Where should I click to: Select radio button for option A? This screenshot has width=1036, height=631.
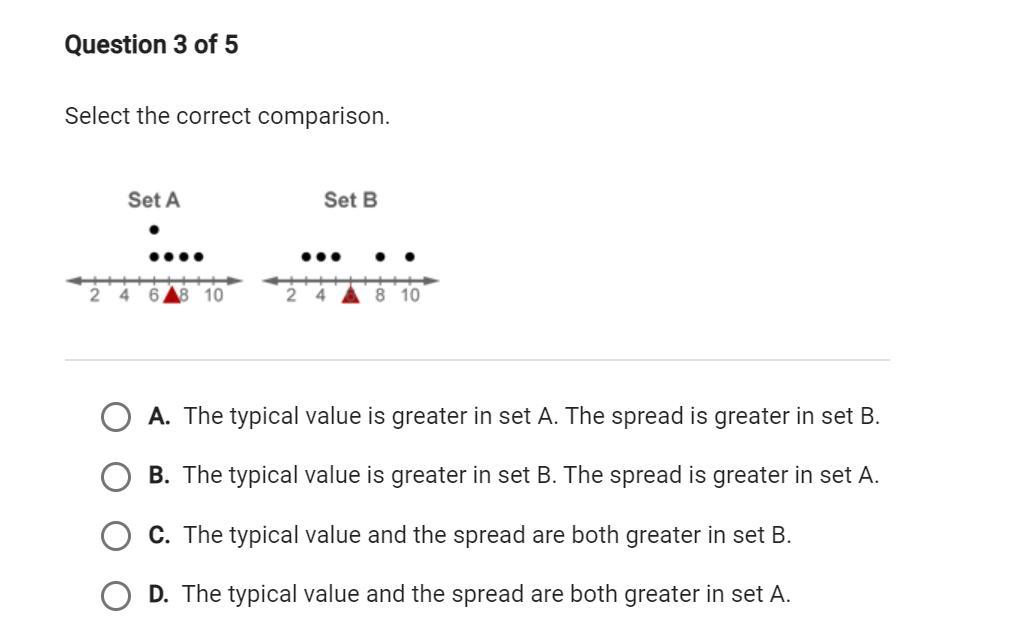tap(116, 417)
